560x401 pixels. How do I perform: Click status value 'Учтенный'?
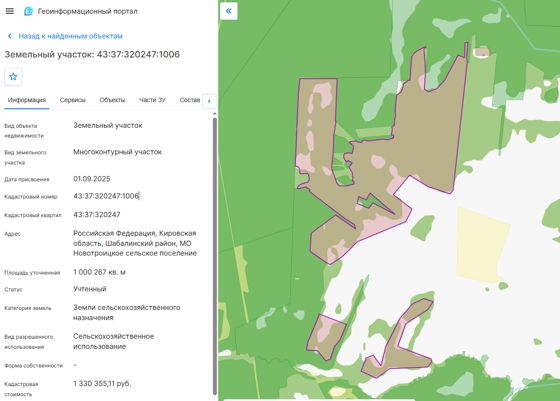[x=90, y=289]
